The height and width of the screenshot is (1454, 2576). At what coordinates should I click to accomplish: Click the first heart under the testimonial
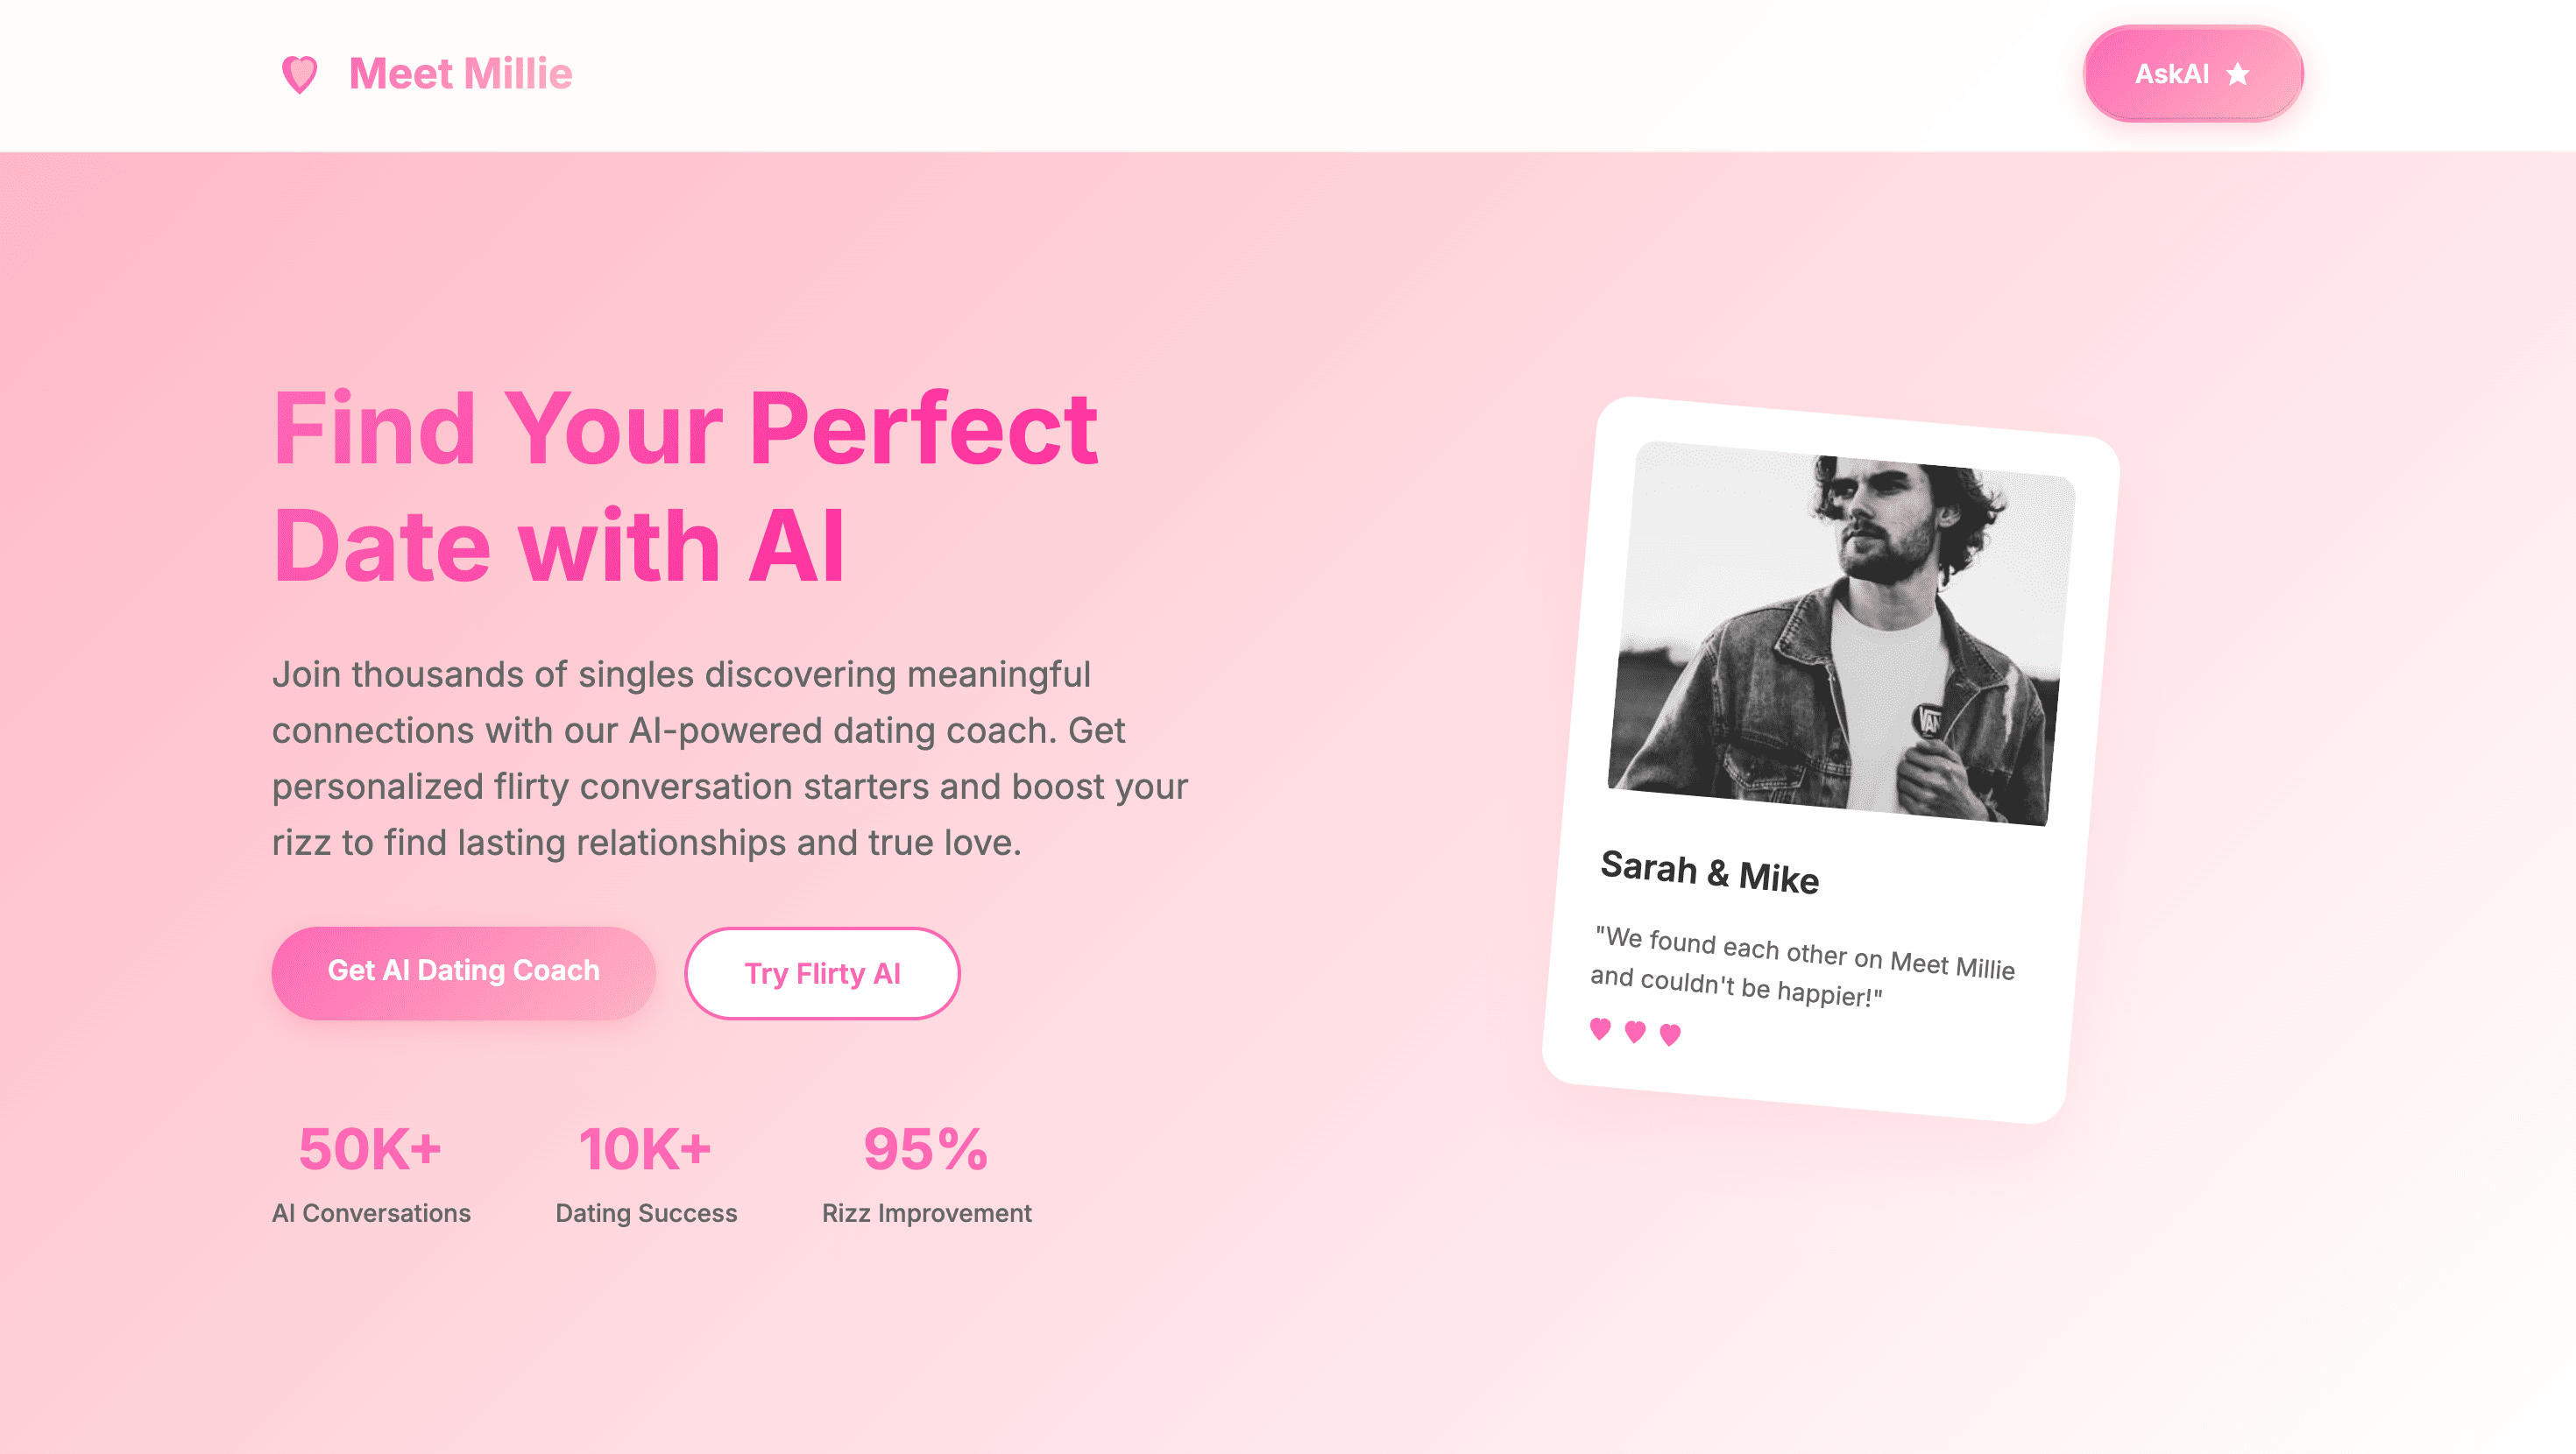(1600, 1029)
